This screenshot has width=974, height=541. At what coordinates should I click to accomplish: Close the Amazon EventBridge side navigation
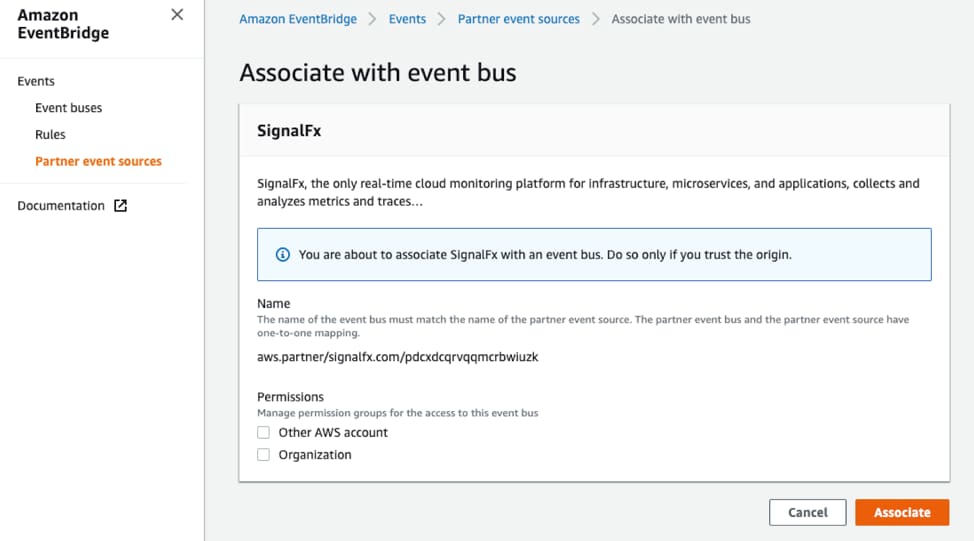(x=177, y=14)
